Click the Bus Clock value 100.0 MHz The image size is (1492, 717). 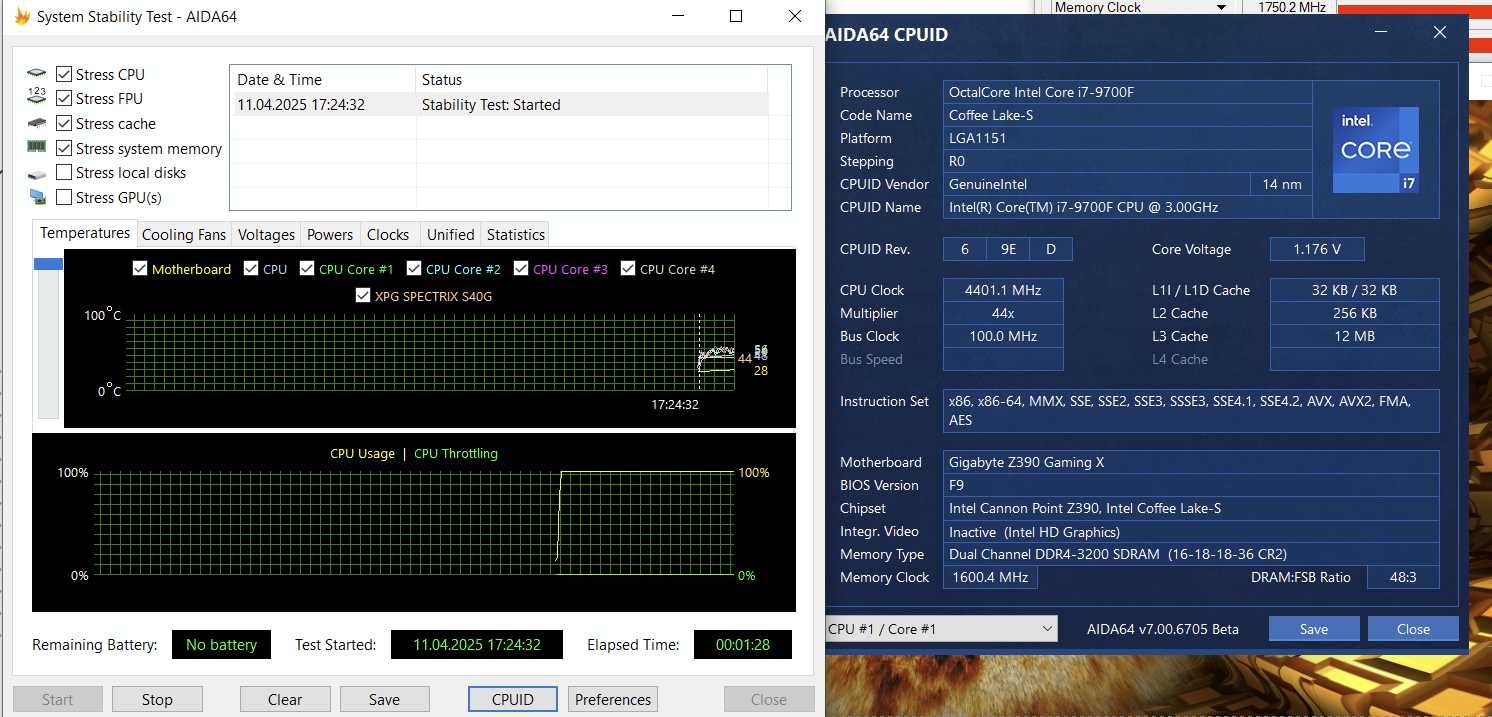pos(1003,336)
